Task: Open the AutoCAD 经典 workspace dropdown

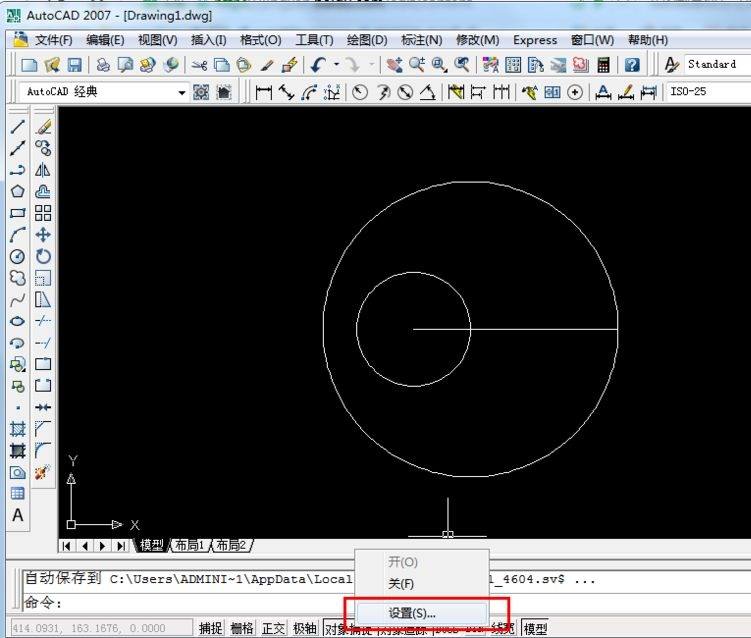Action: 182,92
